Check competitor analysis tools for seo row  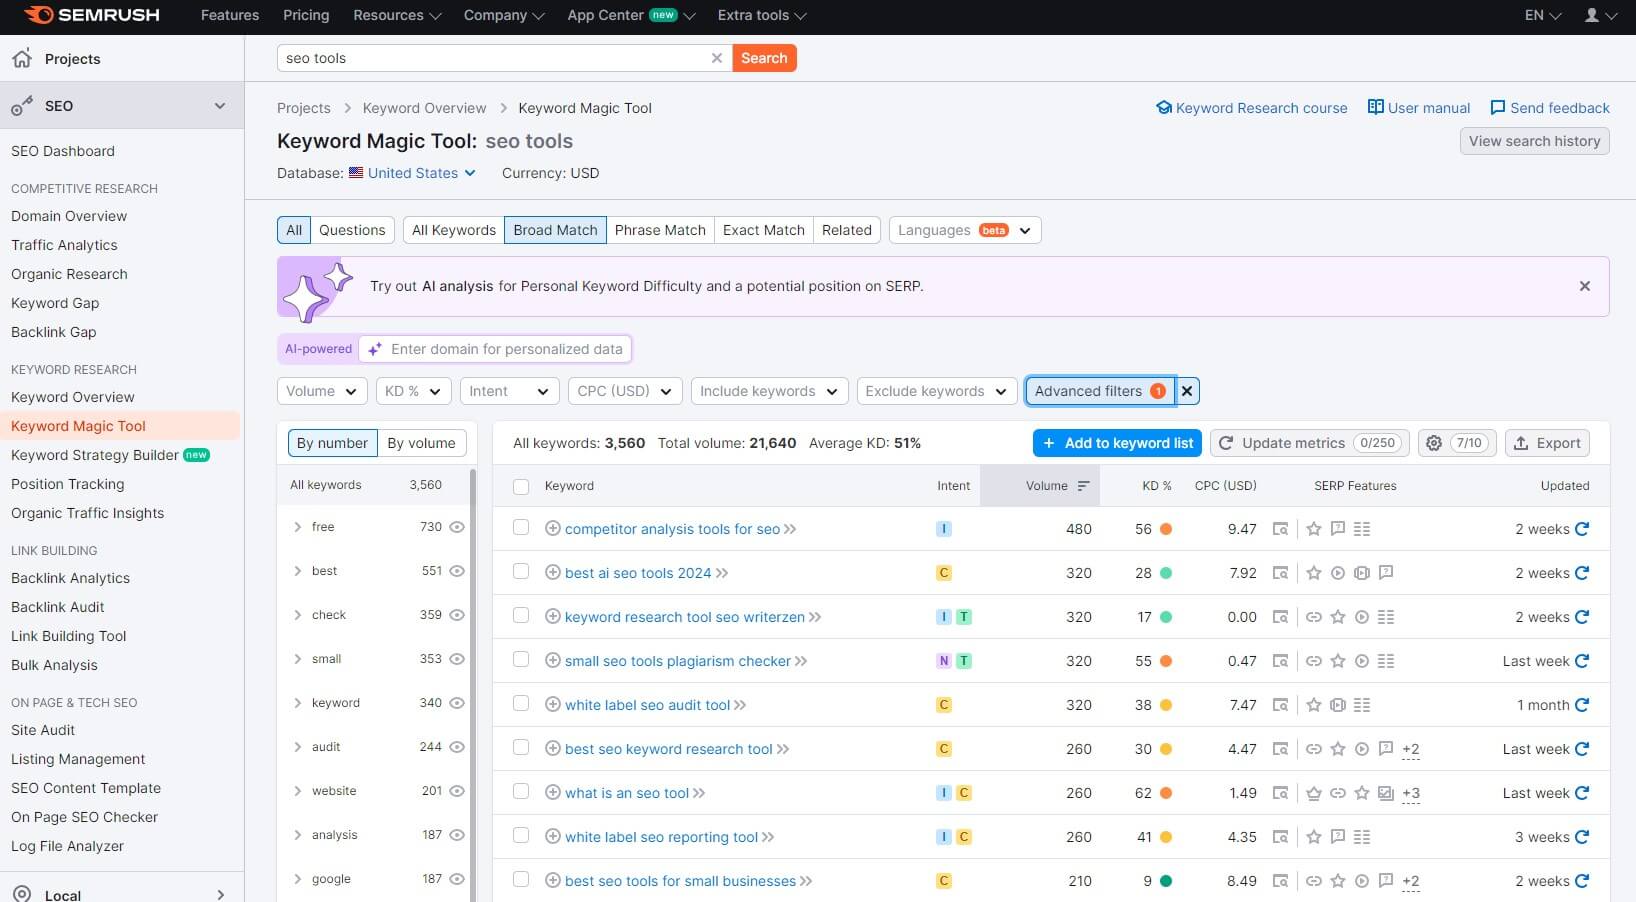tap(521, 528)
